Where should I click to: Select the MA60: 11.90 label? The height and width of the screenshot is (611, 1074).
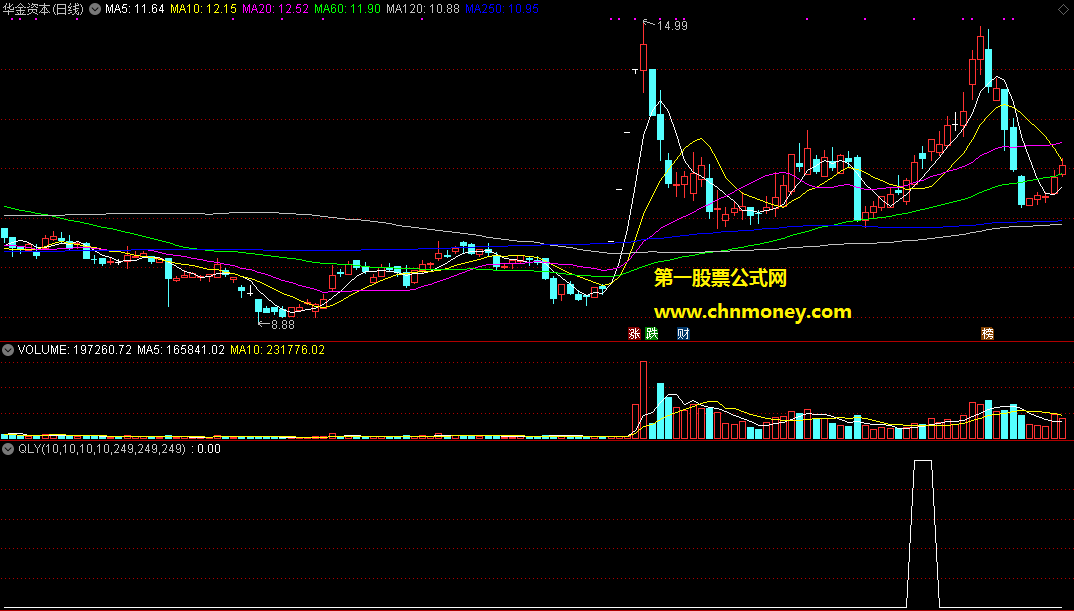point(348,9)
